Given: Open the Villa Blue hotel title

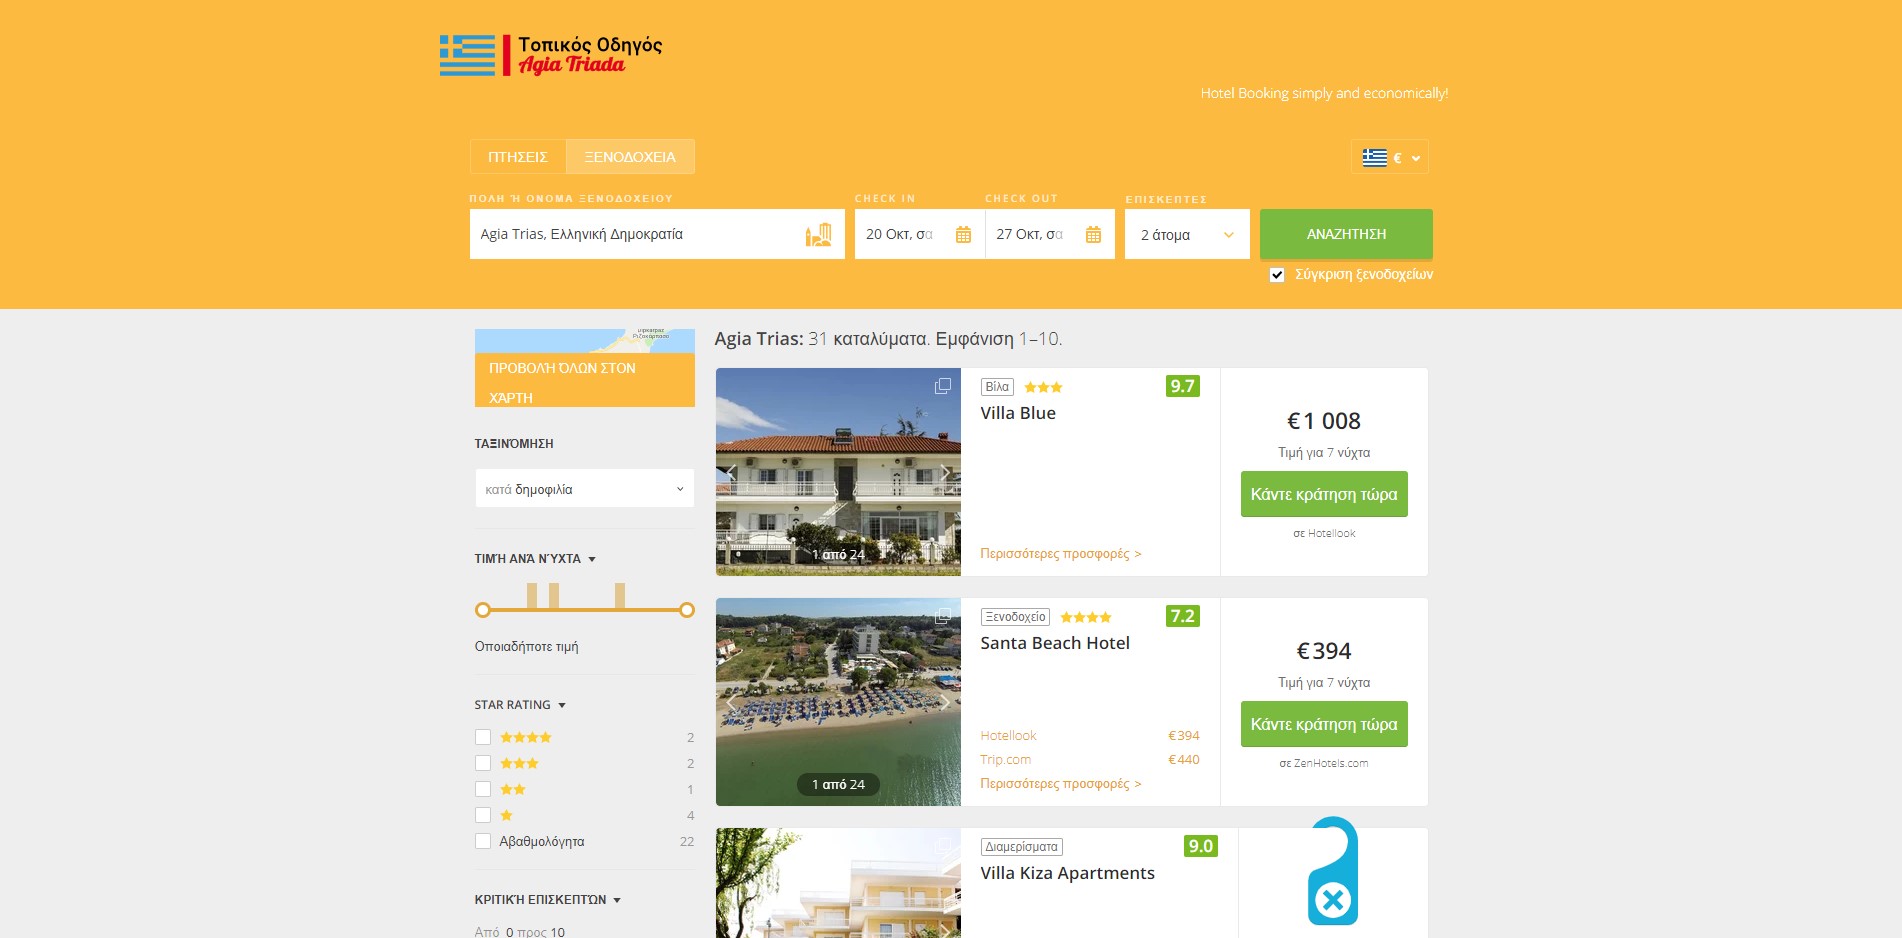Looking at the screenshot, I should tap(1018, 413).
